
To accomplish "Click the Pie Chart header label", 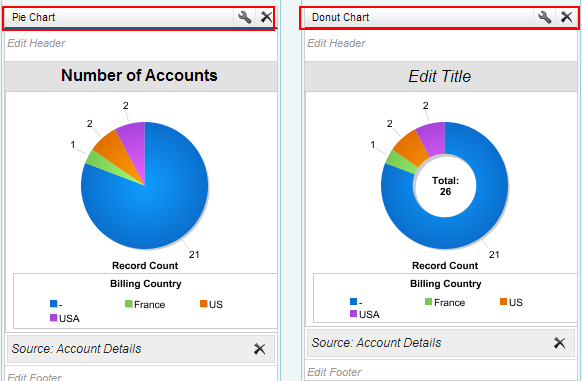I will tap(33, 17).
